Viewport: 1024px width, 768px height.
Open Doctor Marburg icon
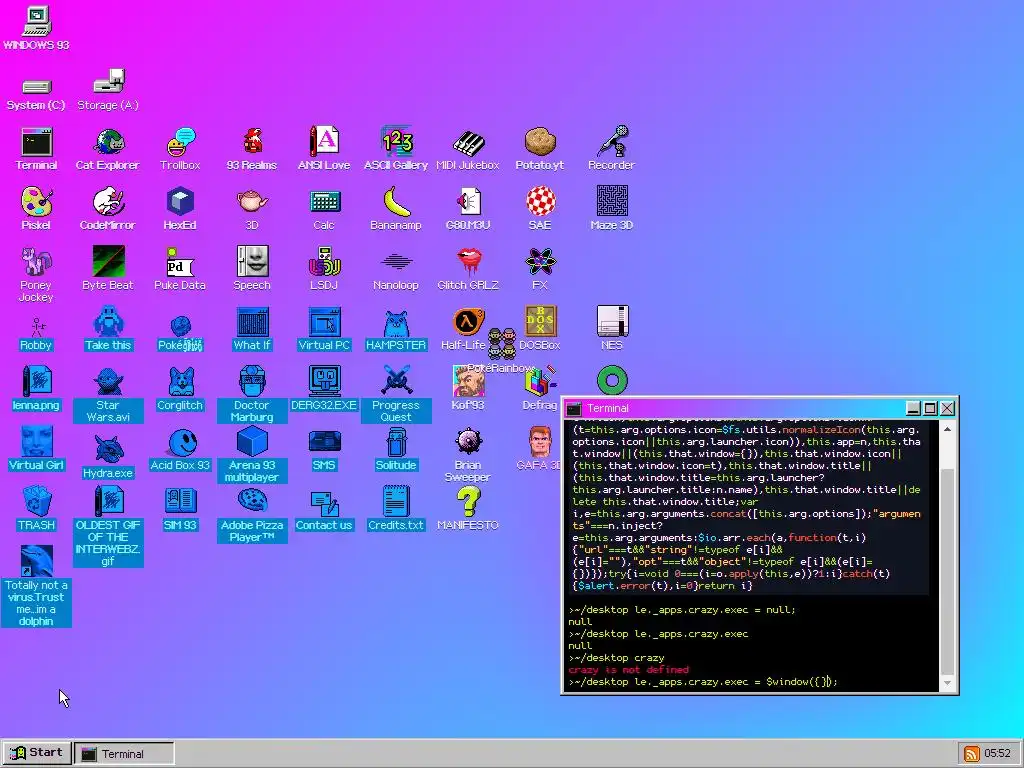(x=252, y=394)
